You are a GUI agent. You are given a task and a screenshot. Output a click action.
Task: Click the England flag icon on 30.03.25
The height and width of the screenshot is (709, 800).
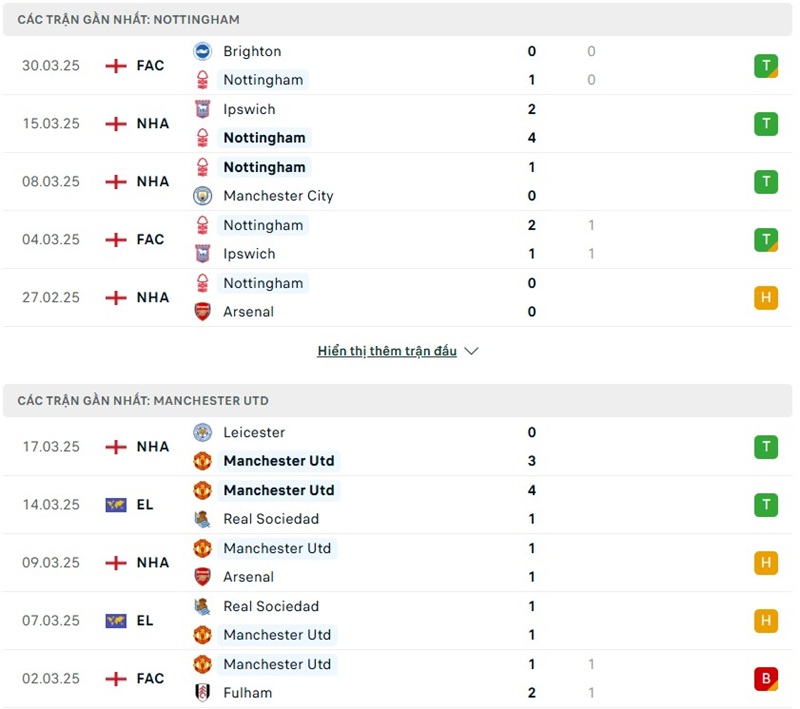click(116, 66)
